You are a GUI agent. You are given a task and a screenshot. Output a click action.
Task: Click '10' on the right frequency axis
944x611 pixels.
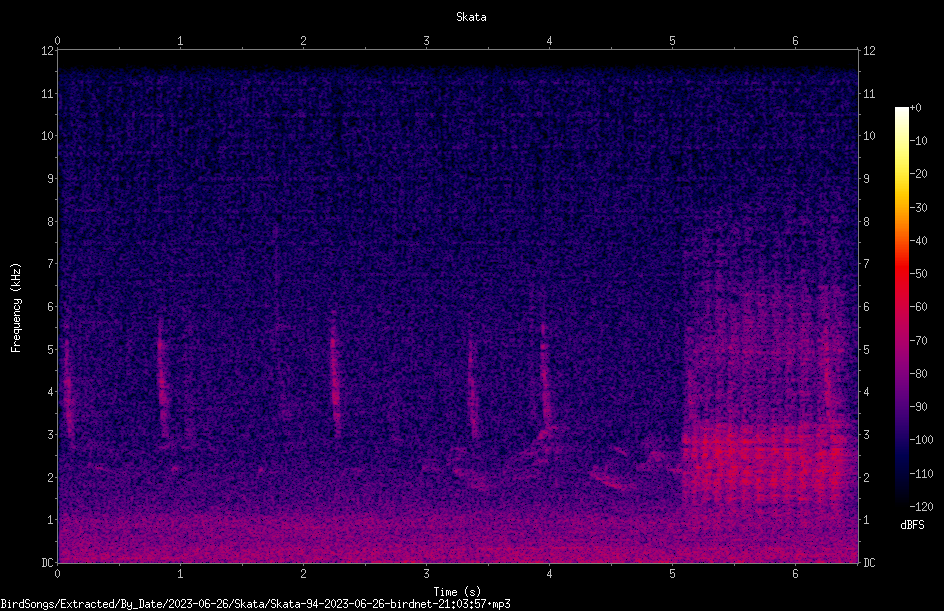(869, 136)
